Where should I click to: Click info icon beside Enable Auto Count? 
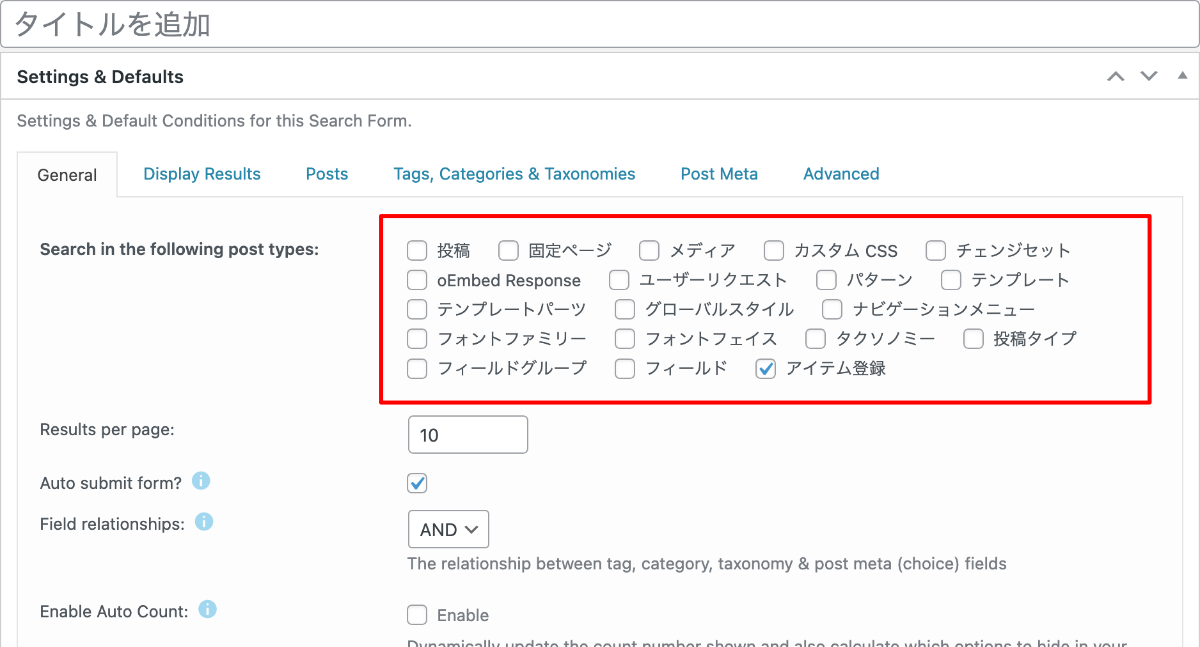[x=208, y=610]
